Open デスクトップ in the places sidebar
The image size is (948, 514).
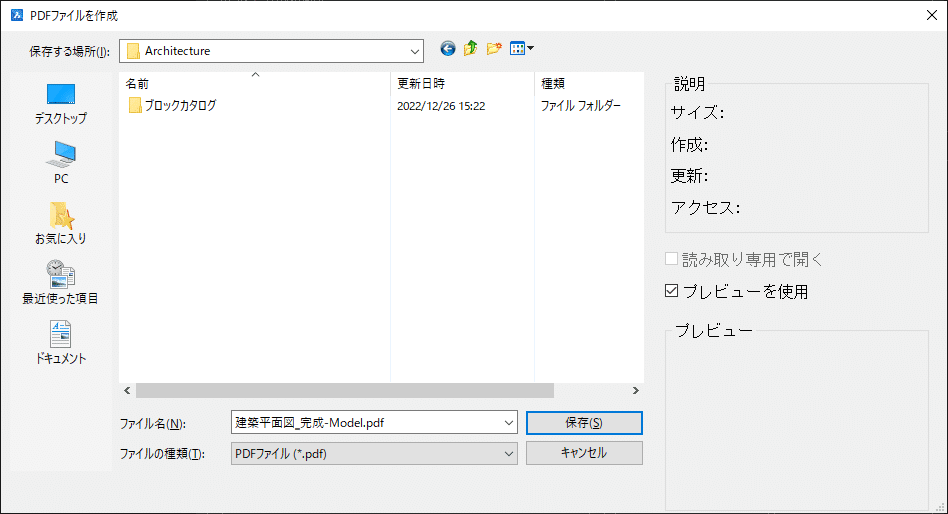[60, 104]
